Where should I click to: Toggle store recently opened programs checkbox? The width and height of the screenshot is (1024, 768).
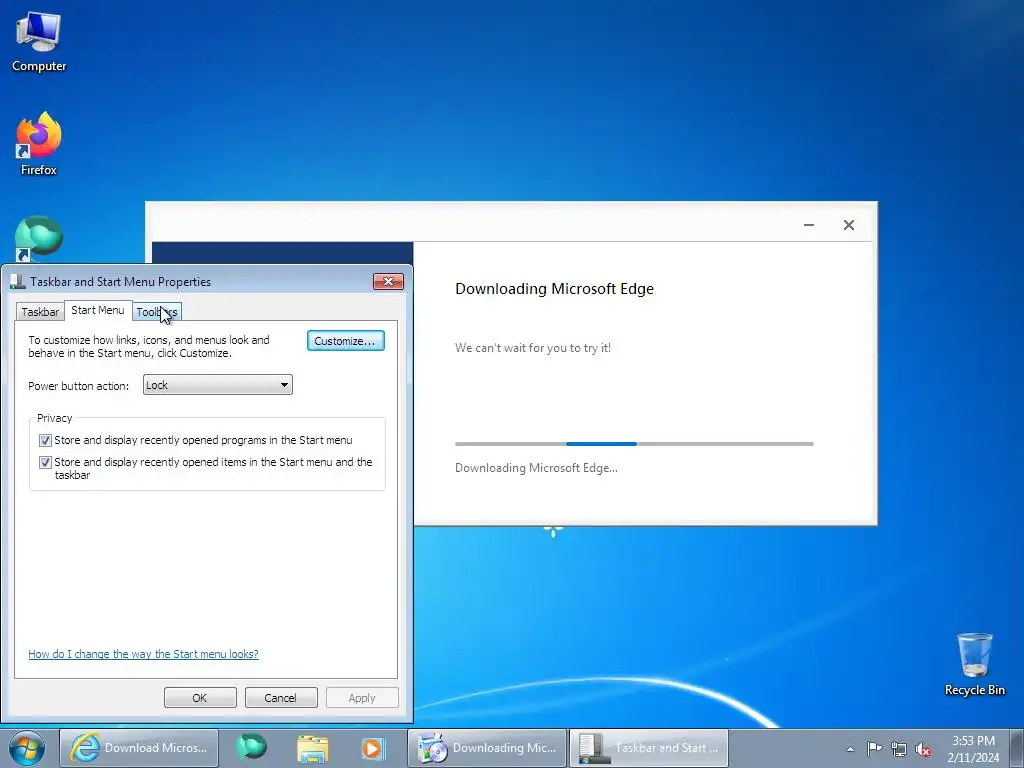[45, 440]
